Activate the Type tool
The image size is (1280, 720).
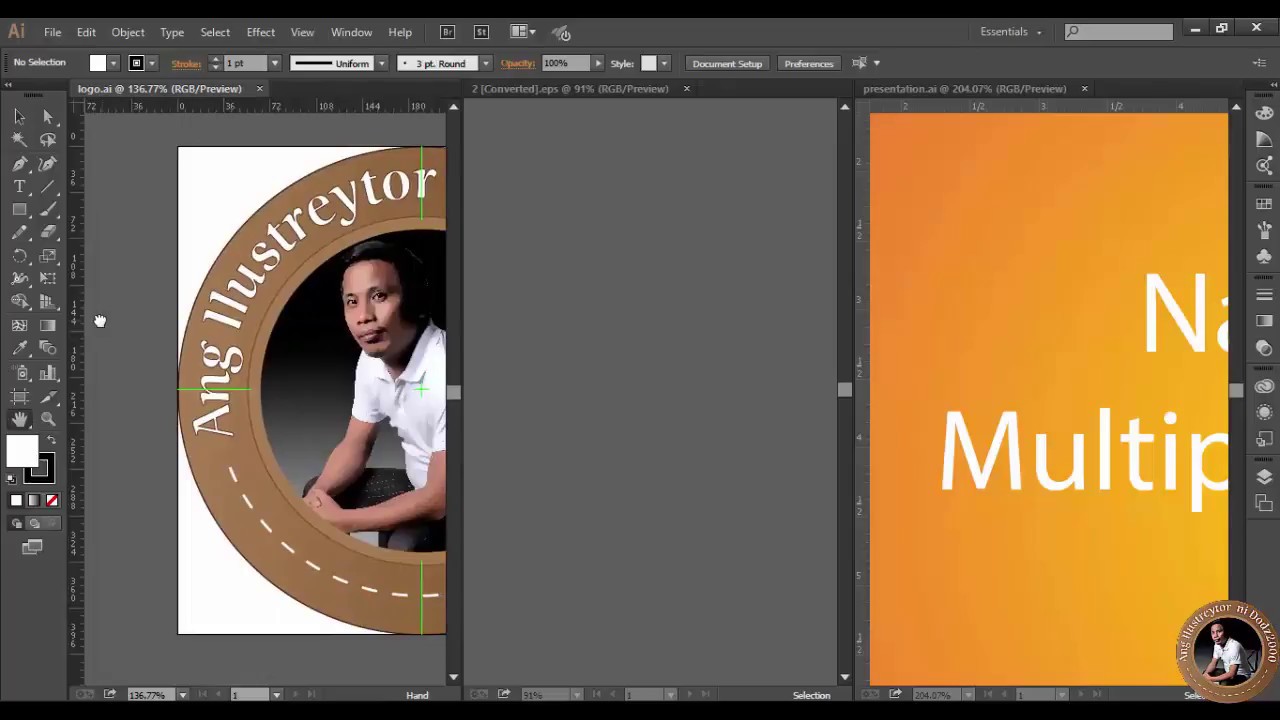(20, 187)
